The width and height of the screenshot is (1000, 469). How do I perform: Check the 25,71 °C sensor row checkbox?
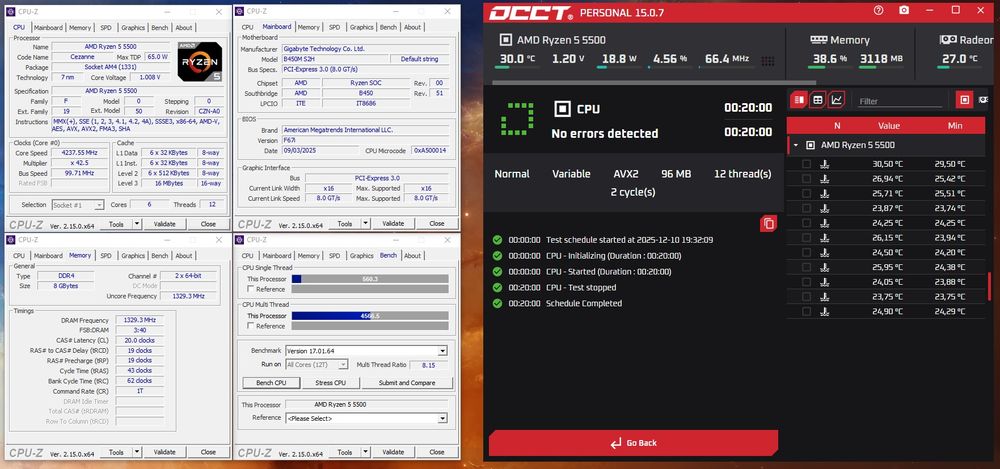click(806, 193)
